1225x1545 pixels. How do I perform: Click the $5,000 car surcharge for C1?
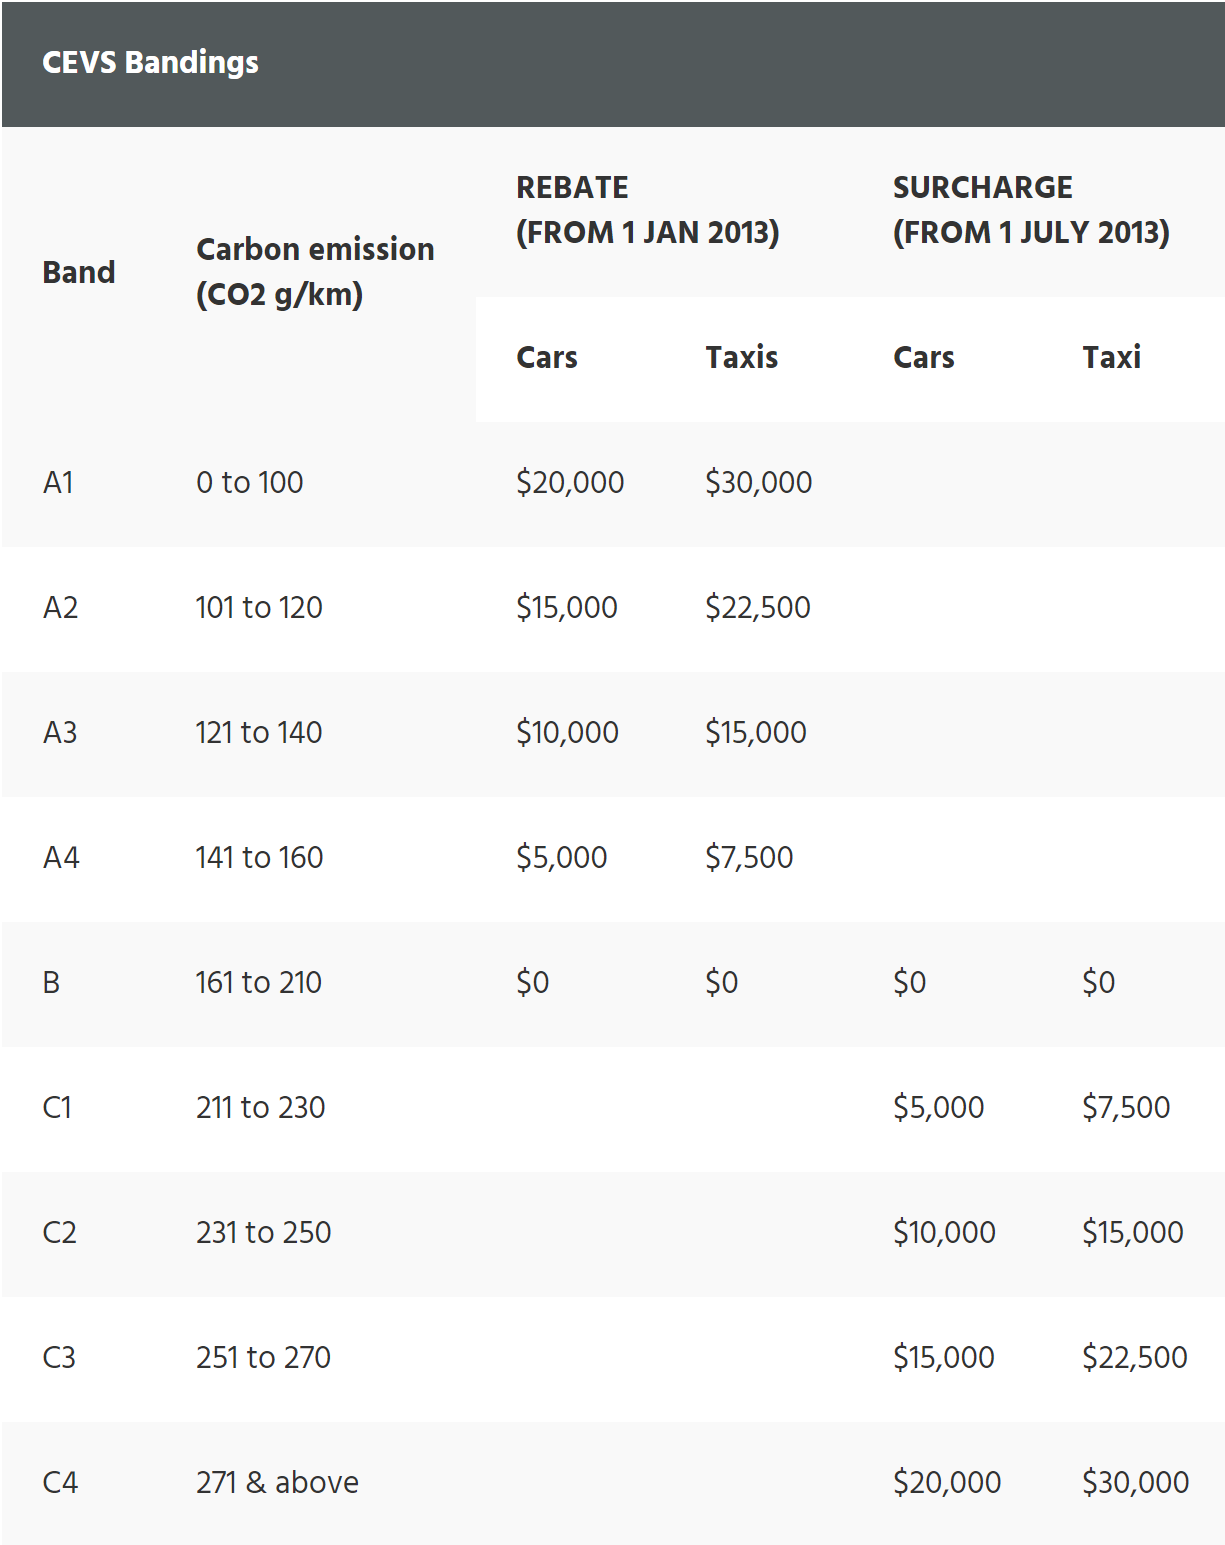938,1107
